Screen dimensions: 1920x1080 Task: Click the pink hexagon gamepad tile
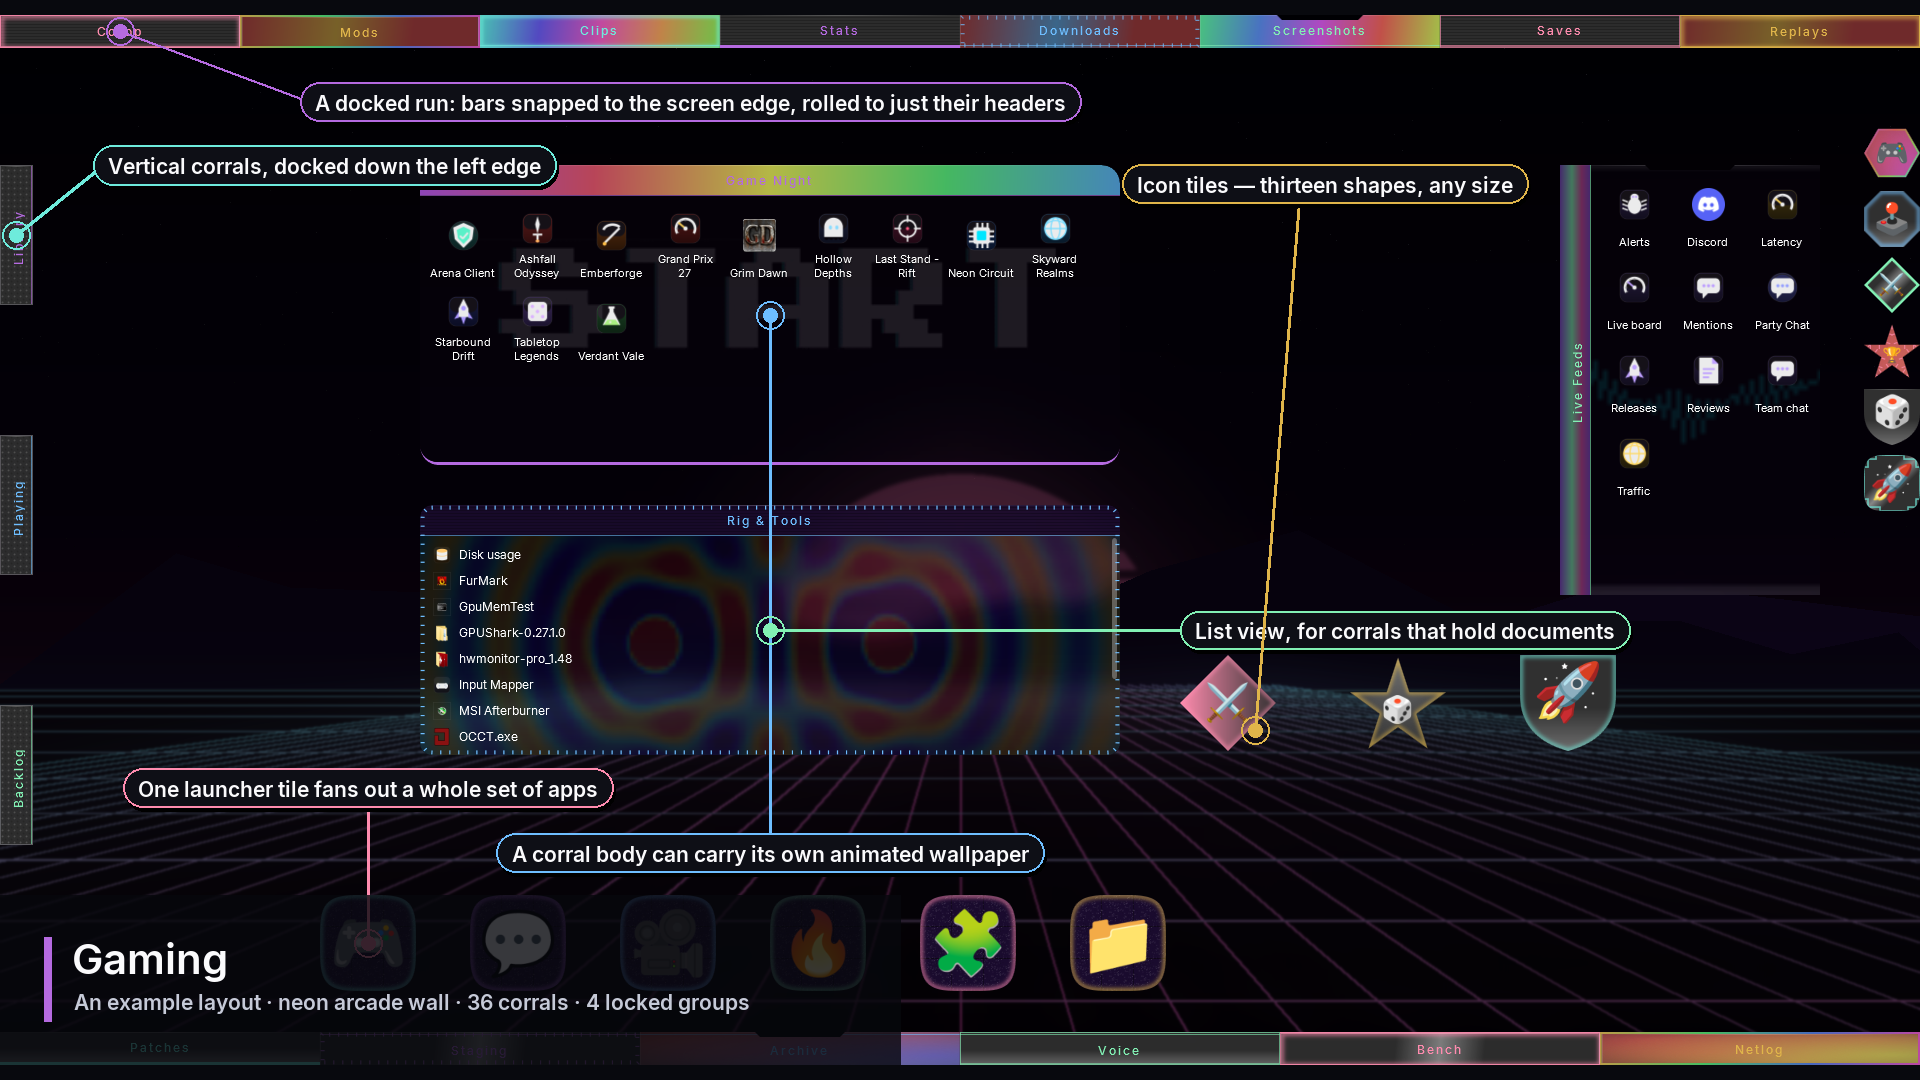1891,153
